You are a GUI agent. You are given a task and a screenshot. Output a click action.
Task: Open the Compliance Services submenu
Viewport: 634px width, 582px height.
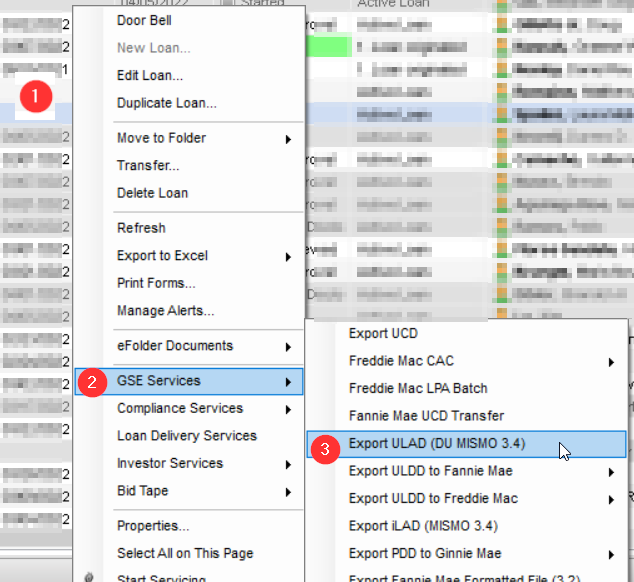pos(188,408)
